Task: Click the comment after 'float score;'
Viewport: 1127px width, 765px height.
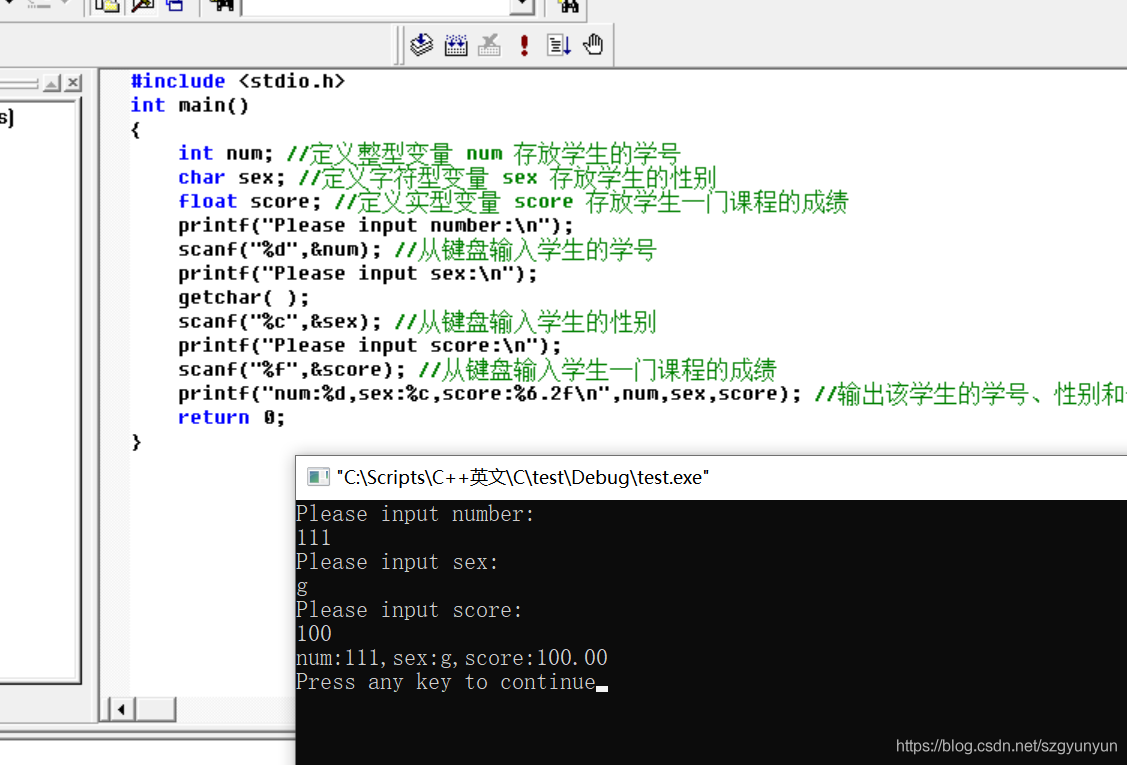Action: [x=591, y=202]
